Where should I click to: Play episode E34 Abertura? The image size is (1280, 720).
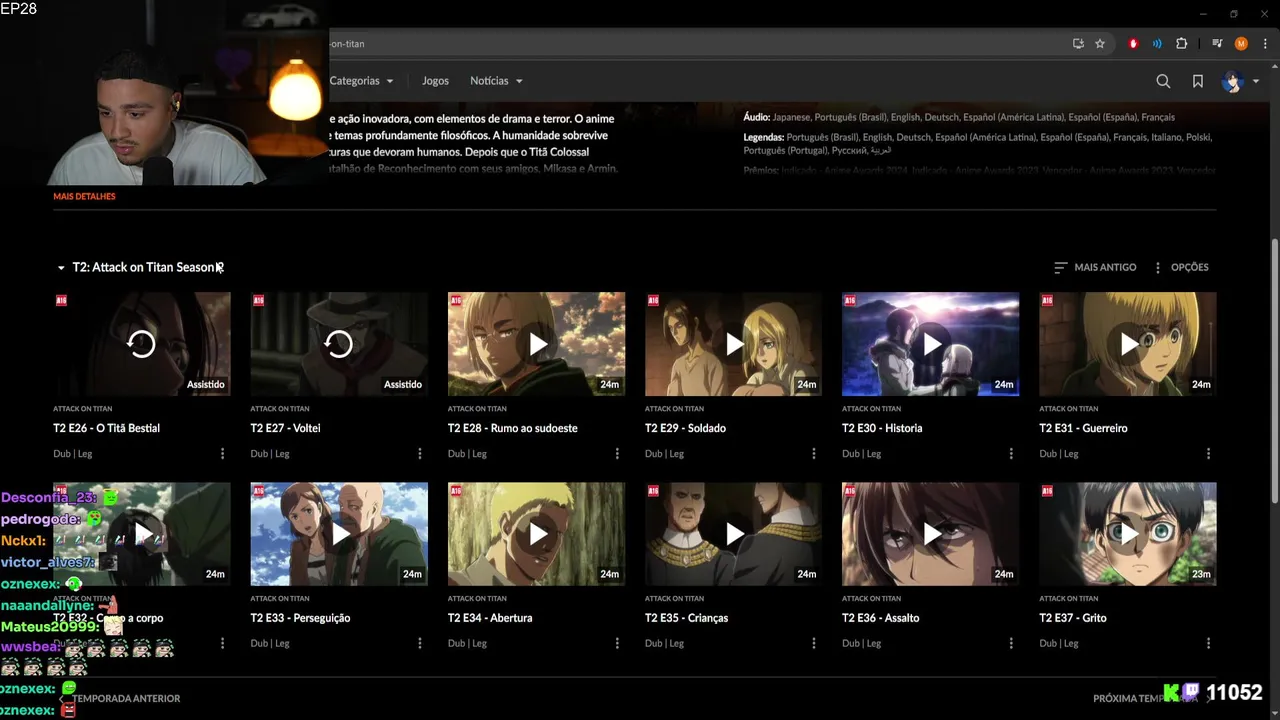tap(537, 534)
